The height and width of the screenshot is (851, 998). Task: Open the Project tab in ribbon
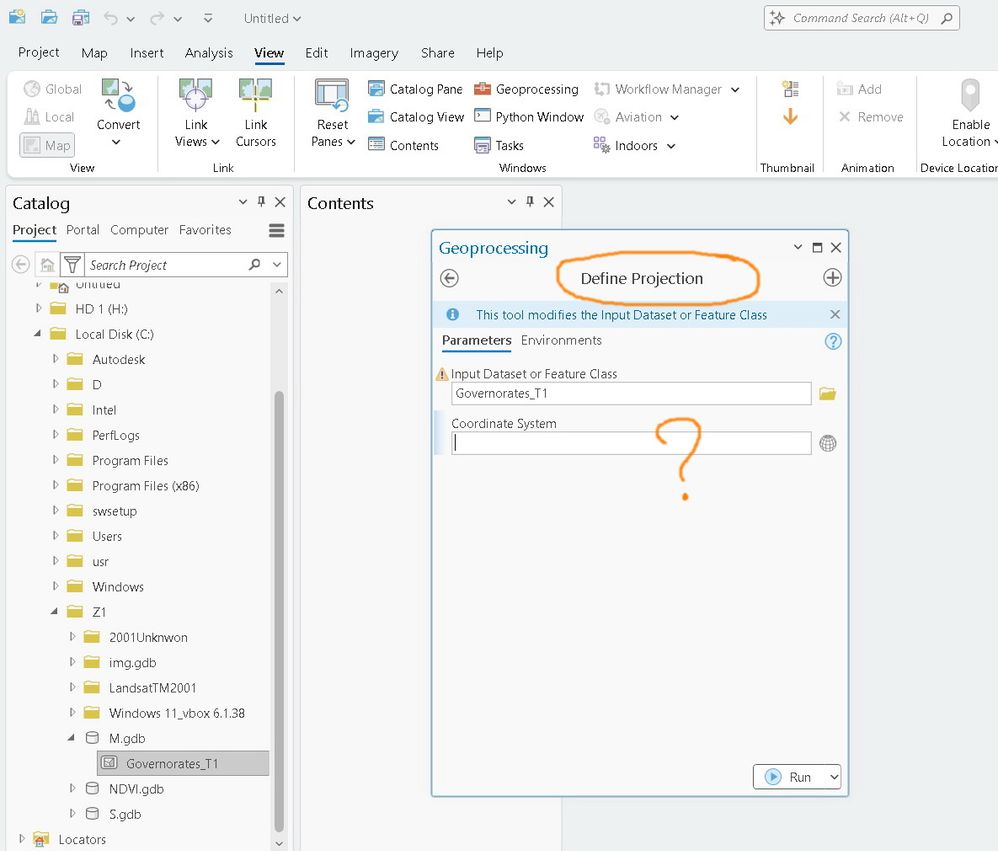pos(38,53)
